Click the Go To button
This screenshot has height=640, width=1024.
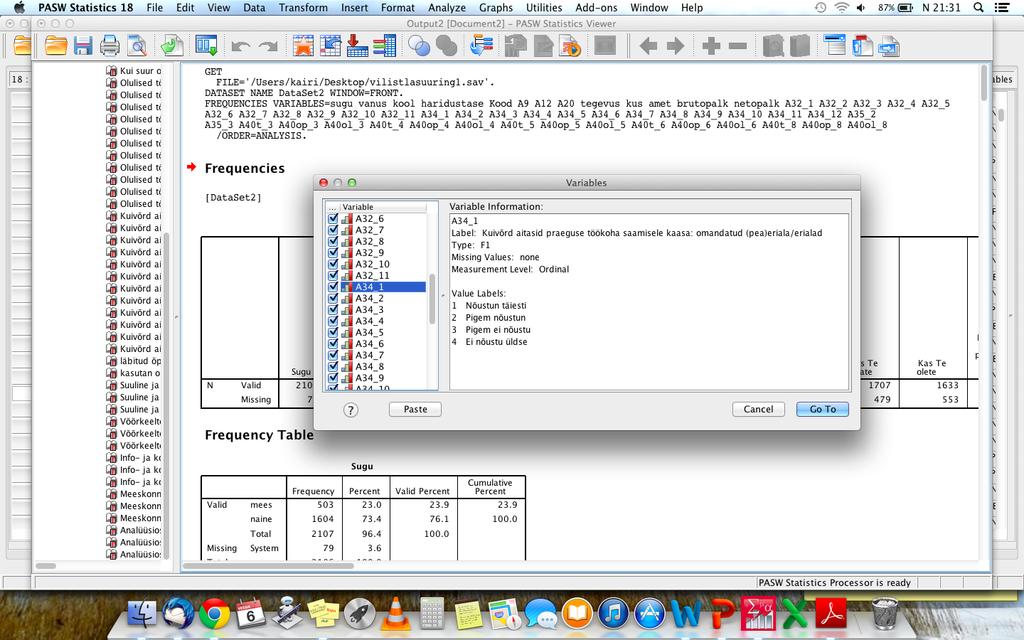pos(822,409)
